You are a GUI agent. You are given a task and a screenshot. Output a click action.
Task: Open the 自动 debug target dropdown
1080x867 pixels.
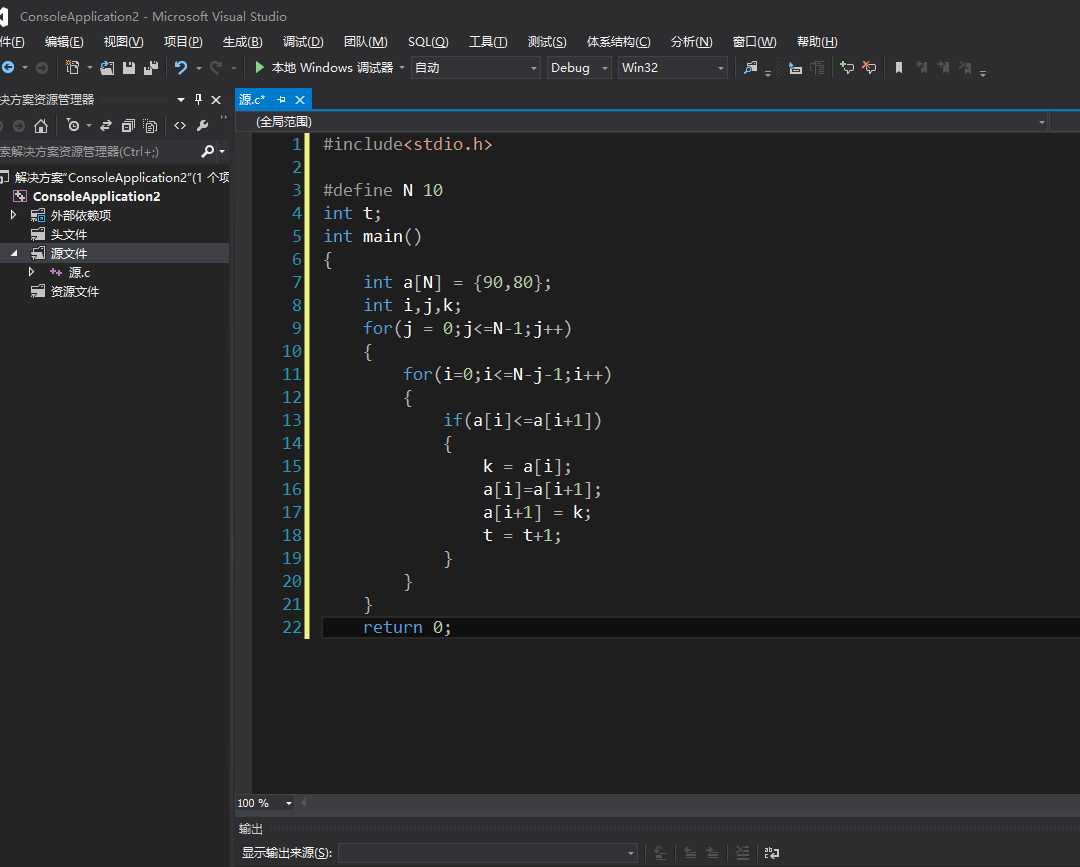tap(534, 68)
